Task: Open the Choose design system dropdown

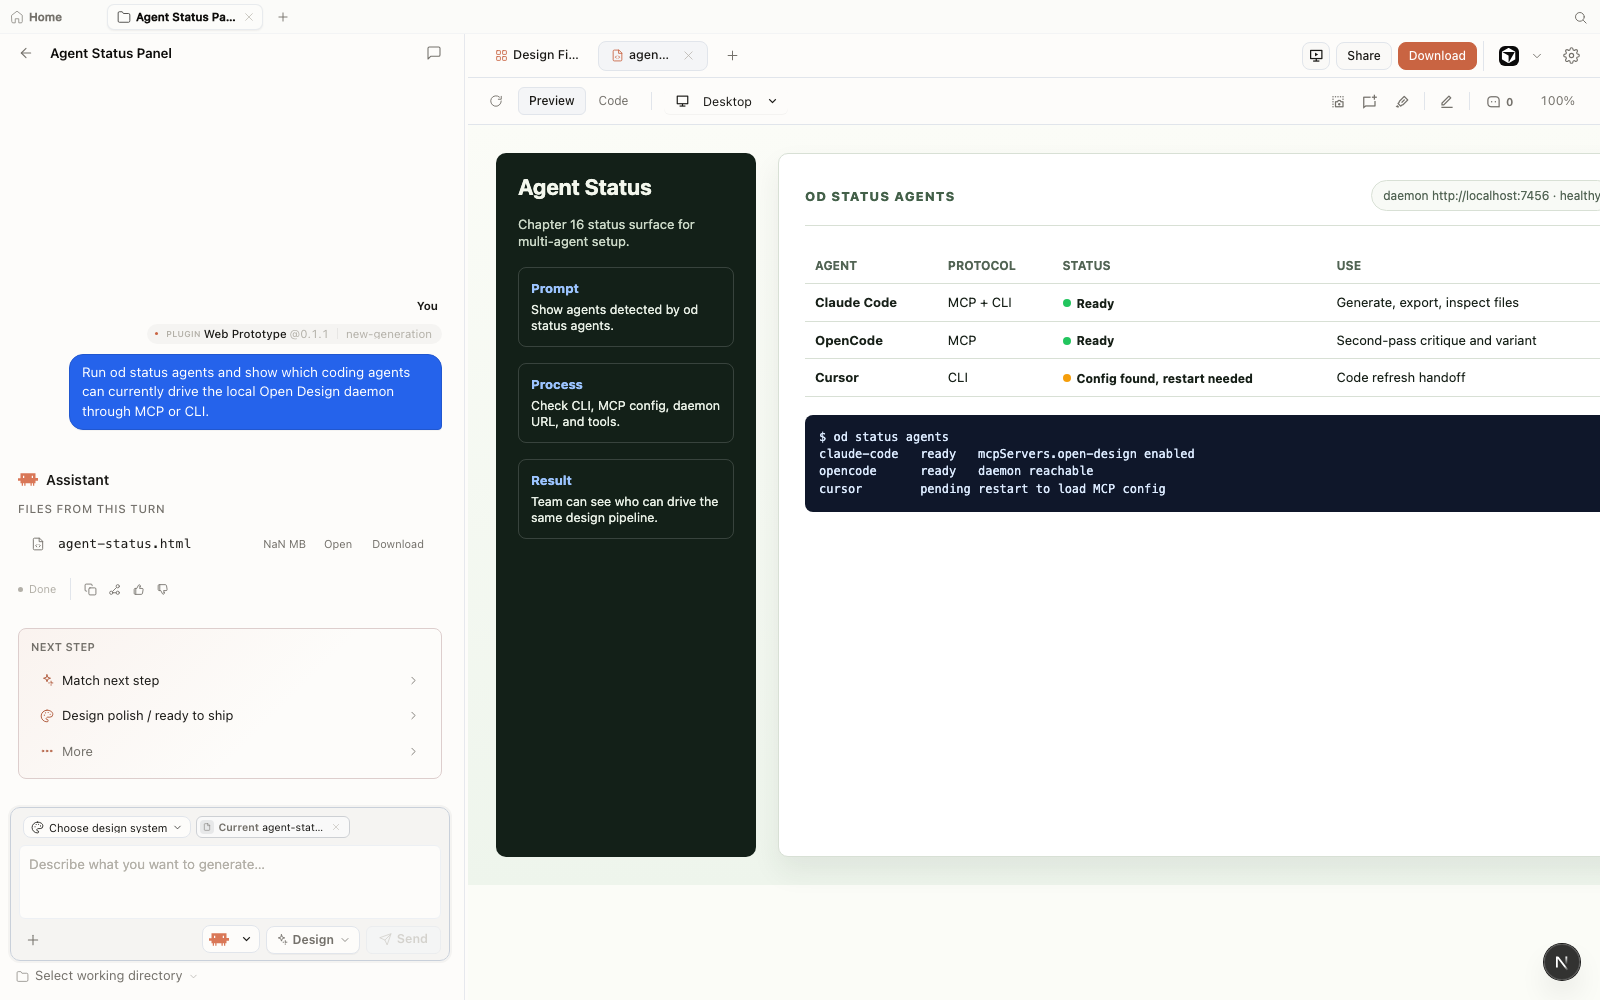Action: coord(107,827)
